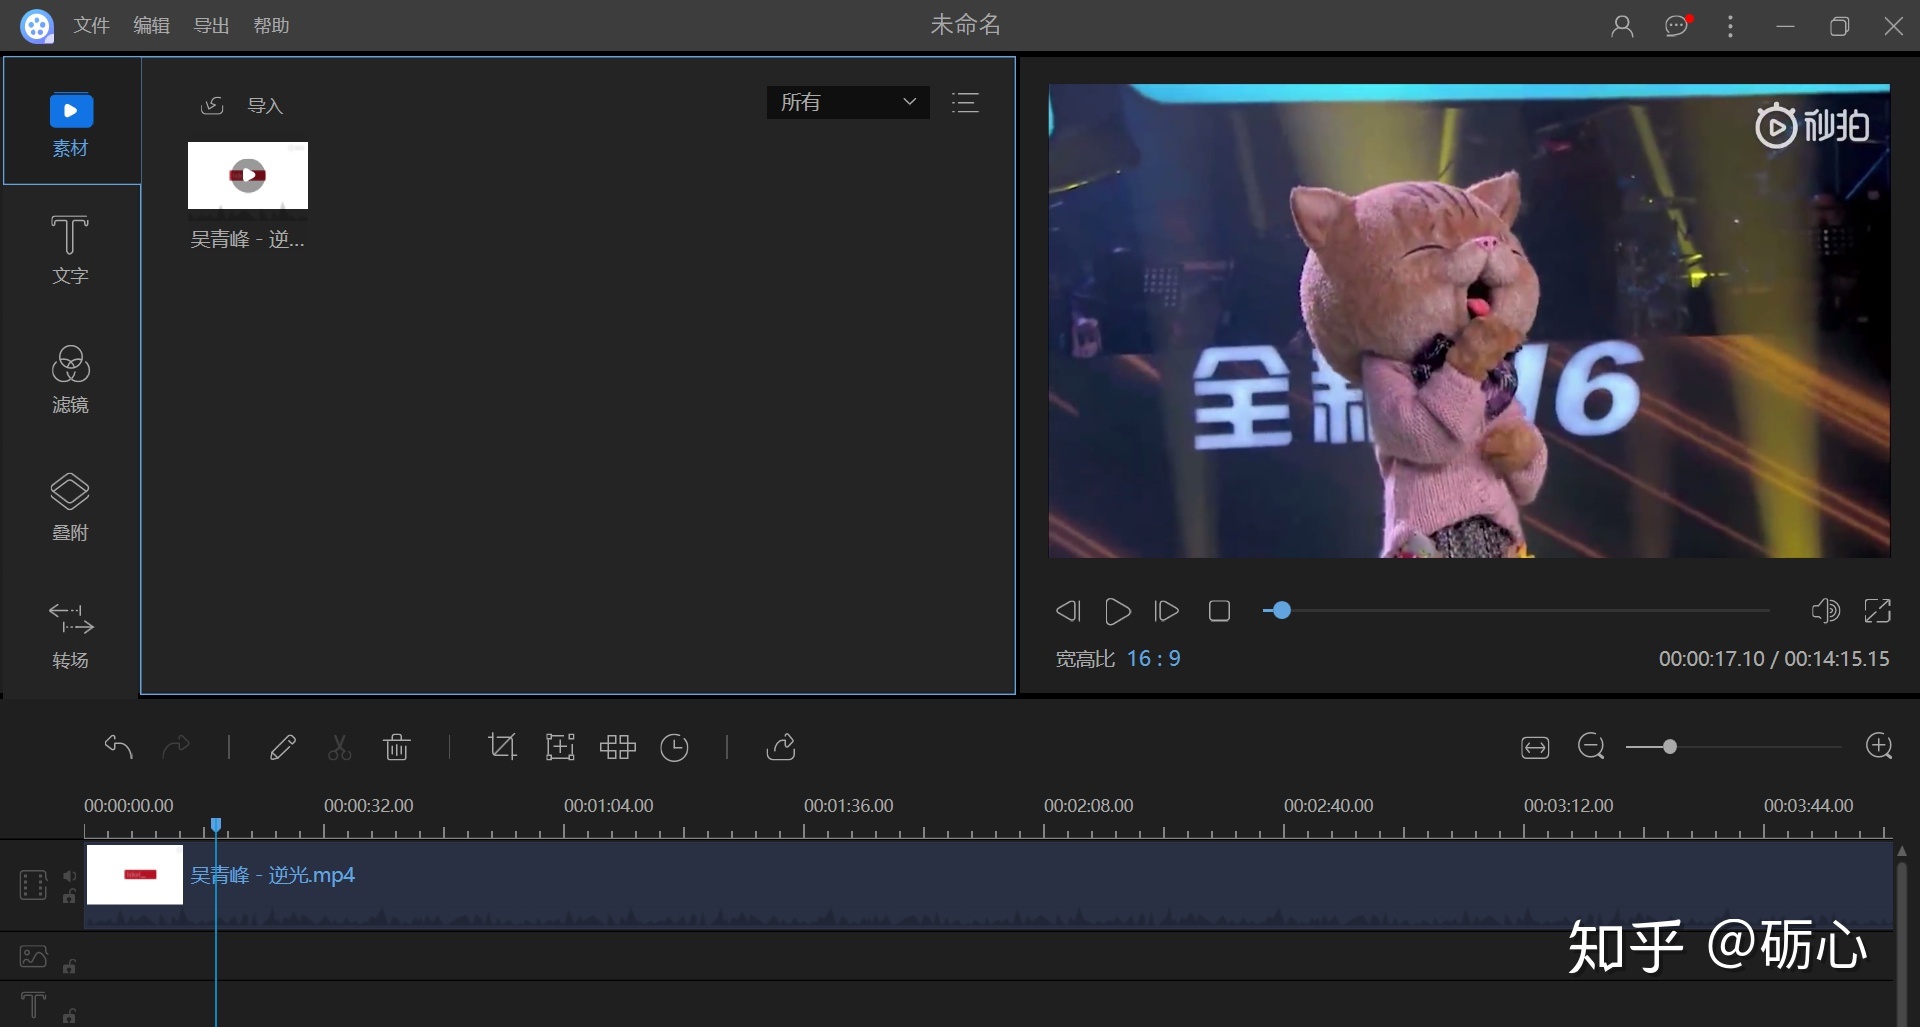The width and height of the screenshot is (1920, 1027).
Task: Delete selected clip with trash icon
Action: [x=397, y=747]
